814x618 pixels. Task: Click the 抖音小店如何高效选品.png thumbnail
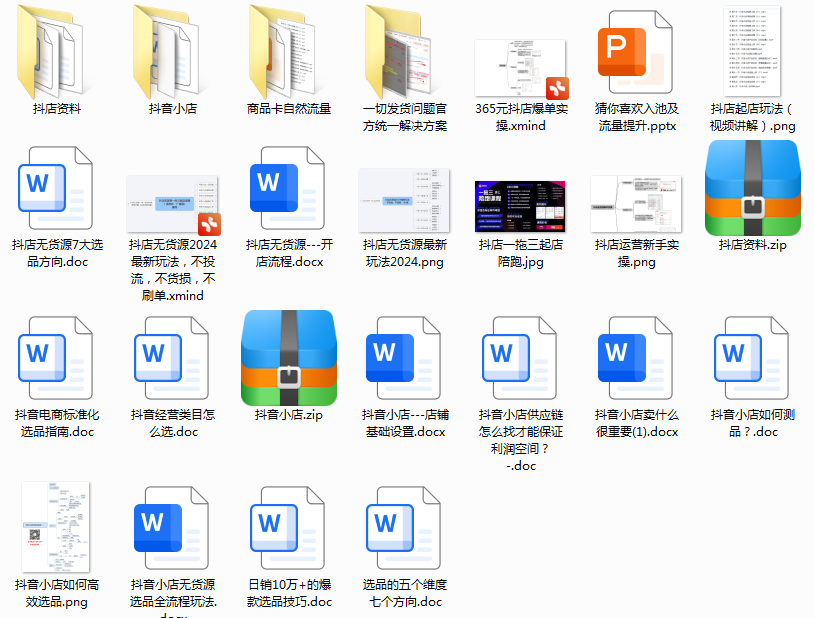[56, 527]
